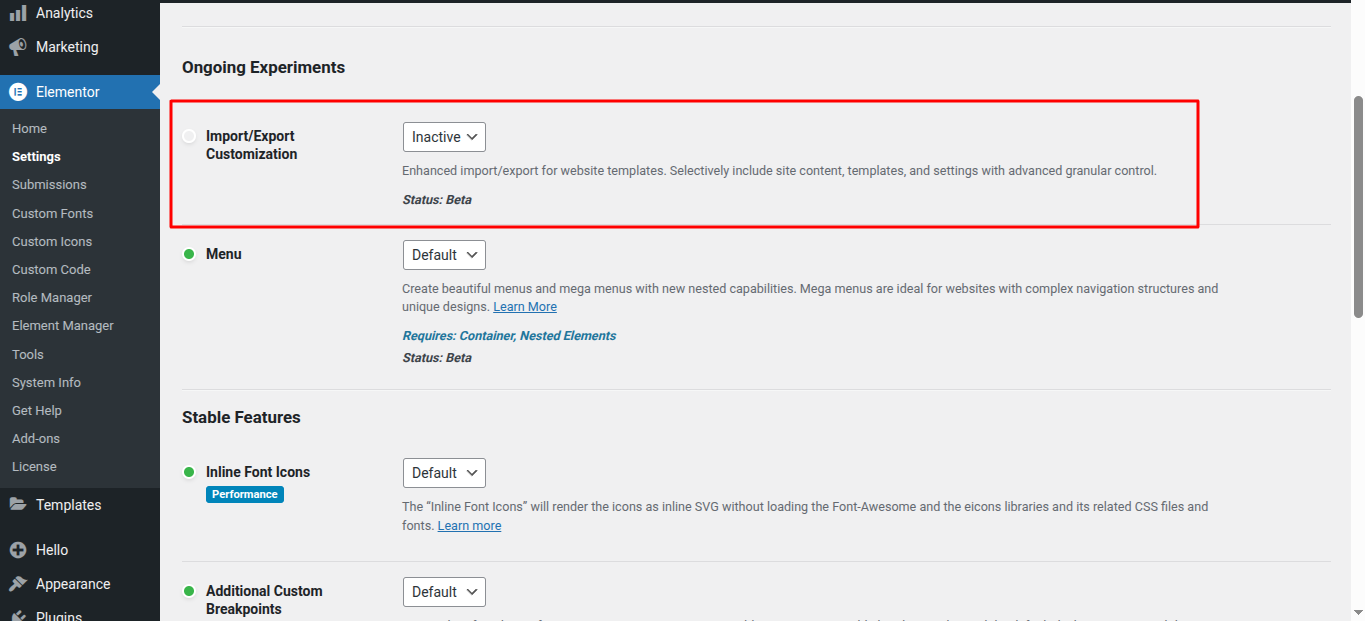Click the Performance badge
The width and height of the screenshot is (1365, 621).
(245, 494)
